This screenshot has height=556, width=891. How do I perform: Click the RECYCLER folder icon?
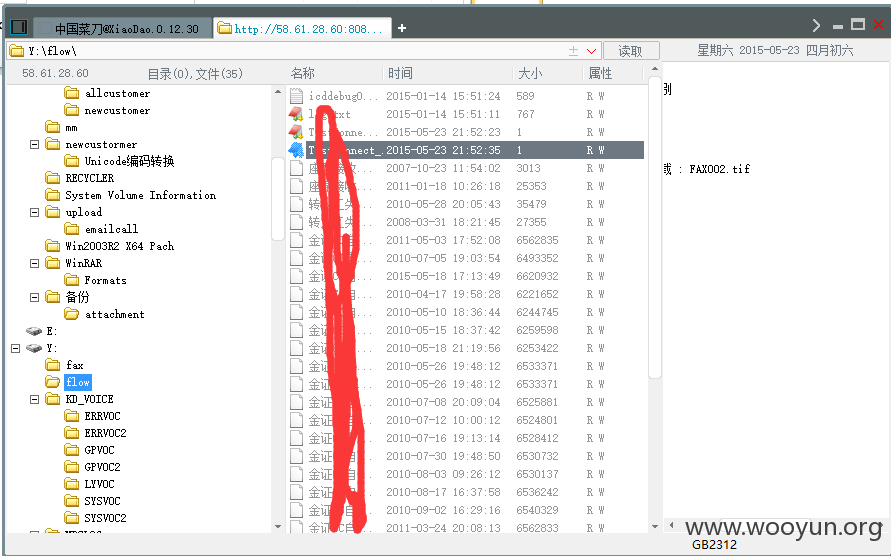[52, 178]
